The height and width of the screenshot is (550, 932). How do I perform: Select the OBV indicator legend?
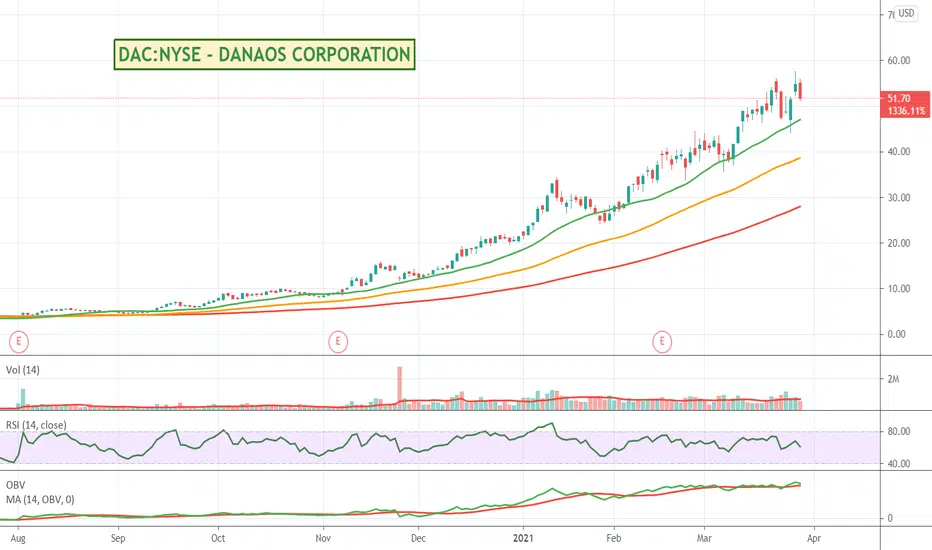coord(15,485)
